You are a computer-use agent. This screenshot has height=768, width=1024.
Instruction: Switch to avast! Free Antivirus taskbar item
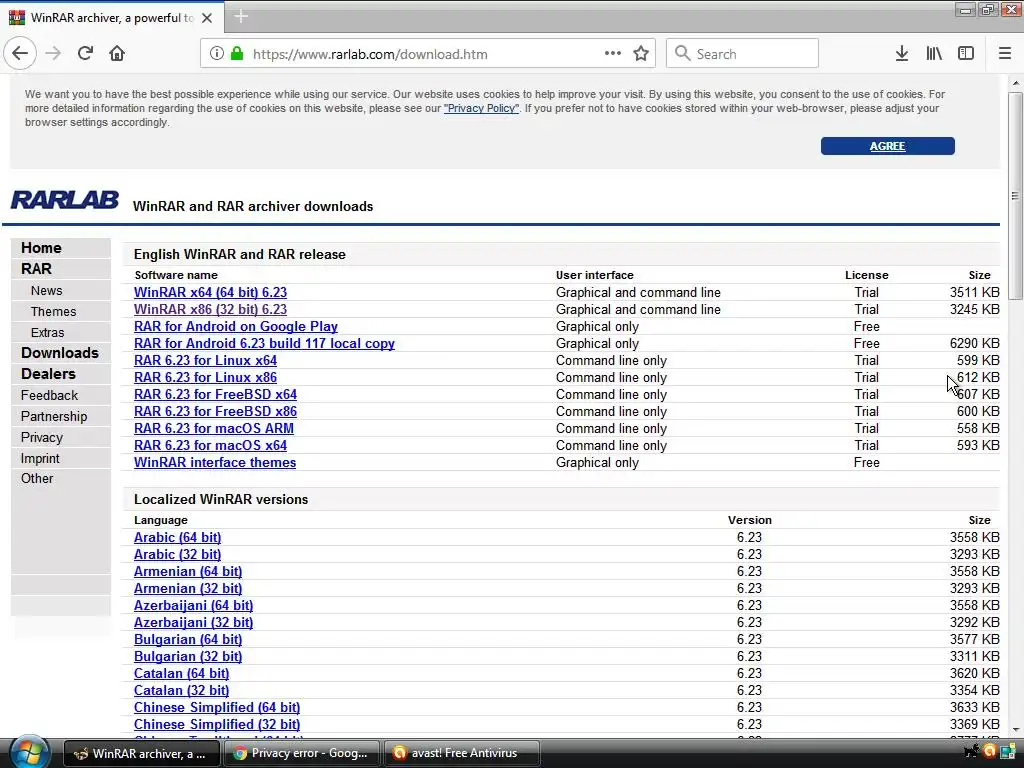coord(462,753)
